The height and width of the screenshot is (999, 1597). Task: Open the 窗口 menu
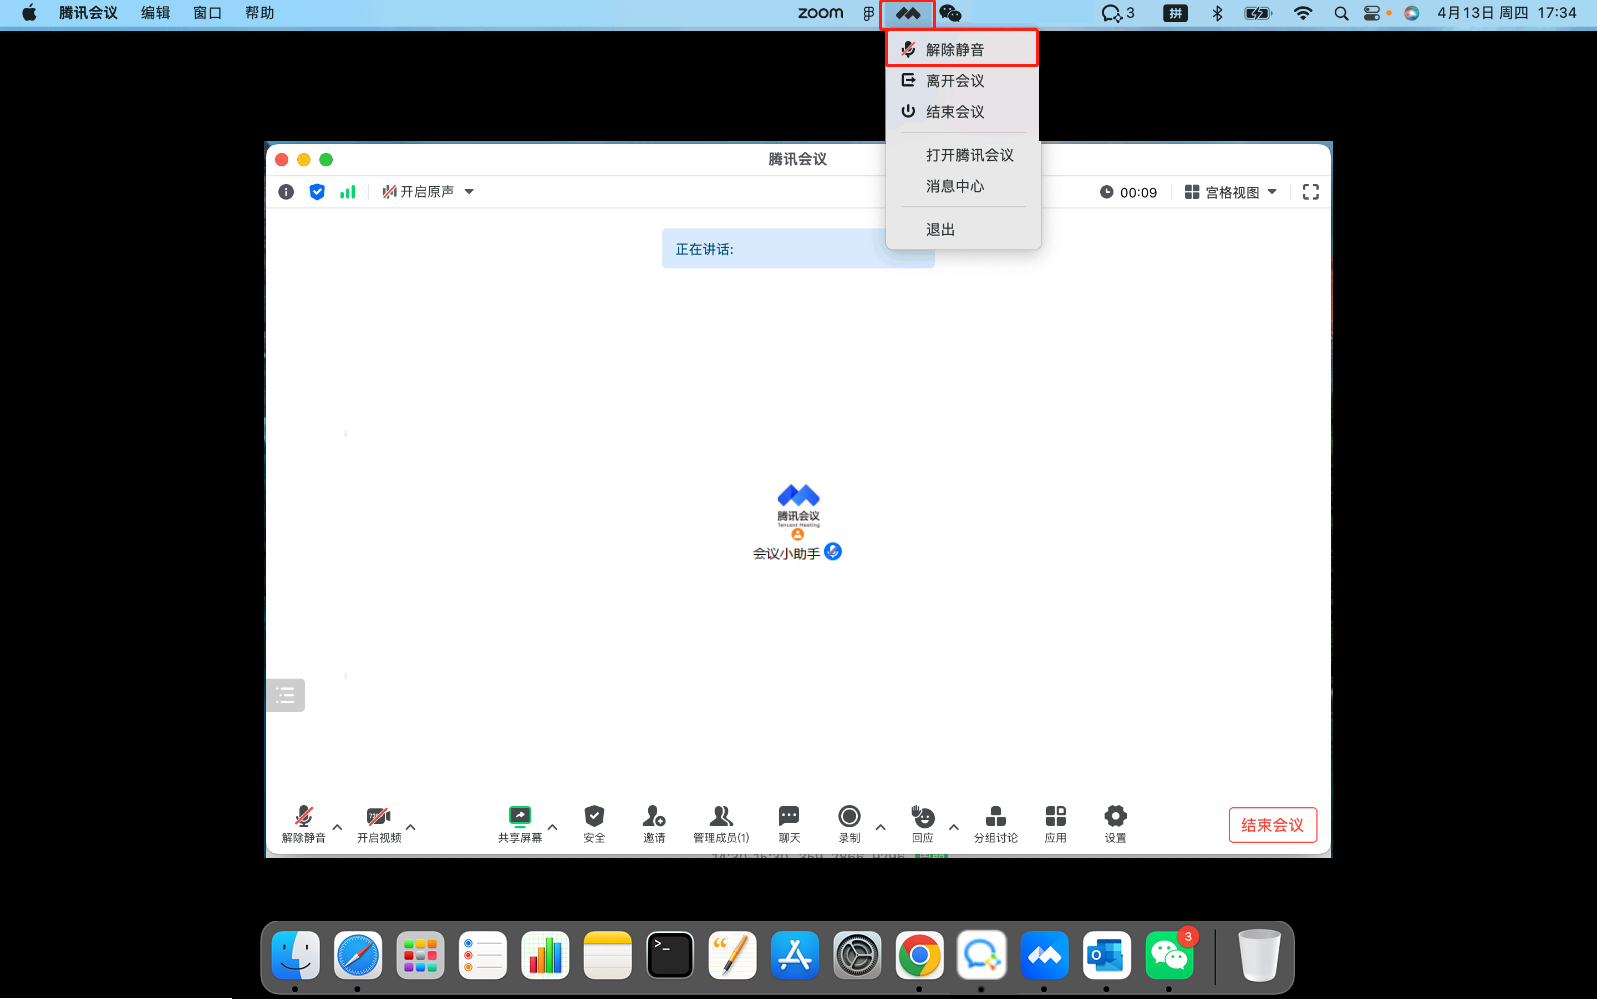pos(207,13)
